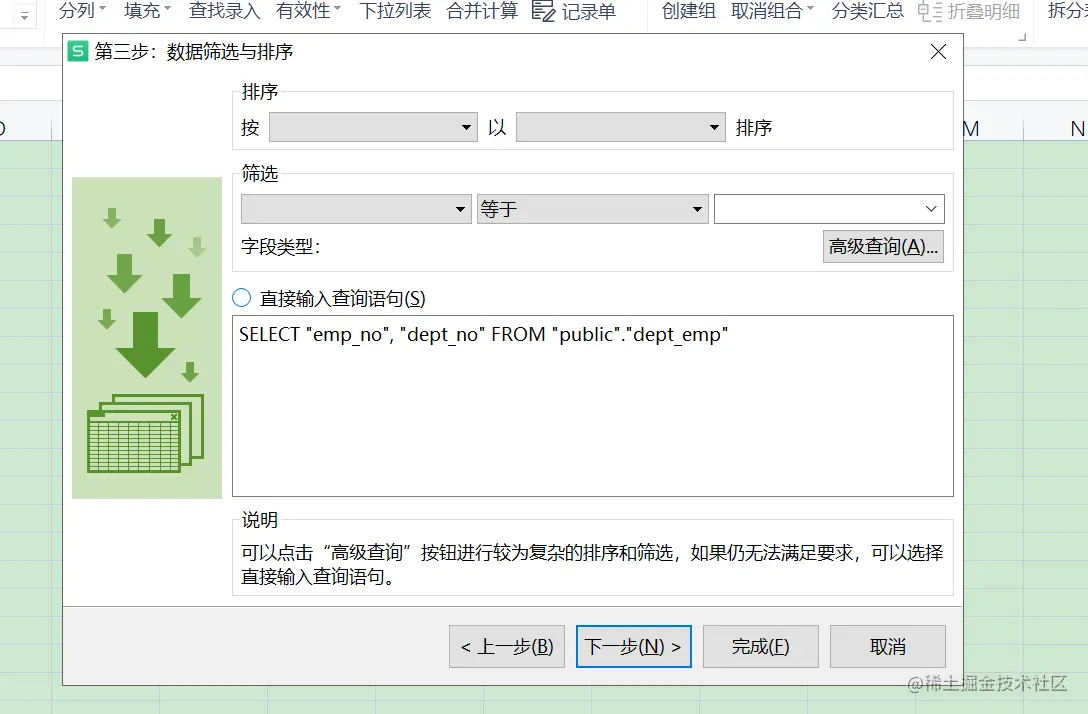Click the WPS spreadsheet icon in dialog title
This screenshot has height=714, width=1088.
pos(78,51)
